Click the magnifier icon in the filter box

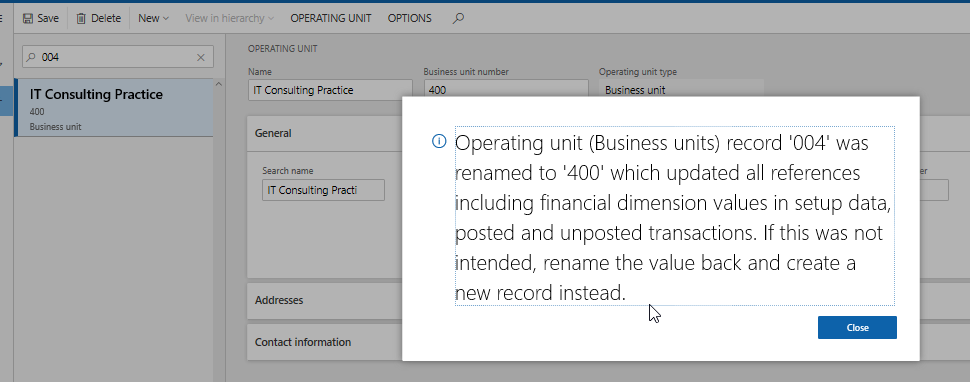coord(31,57)
